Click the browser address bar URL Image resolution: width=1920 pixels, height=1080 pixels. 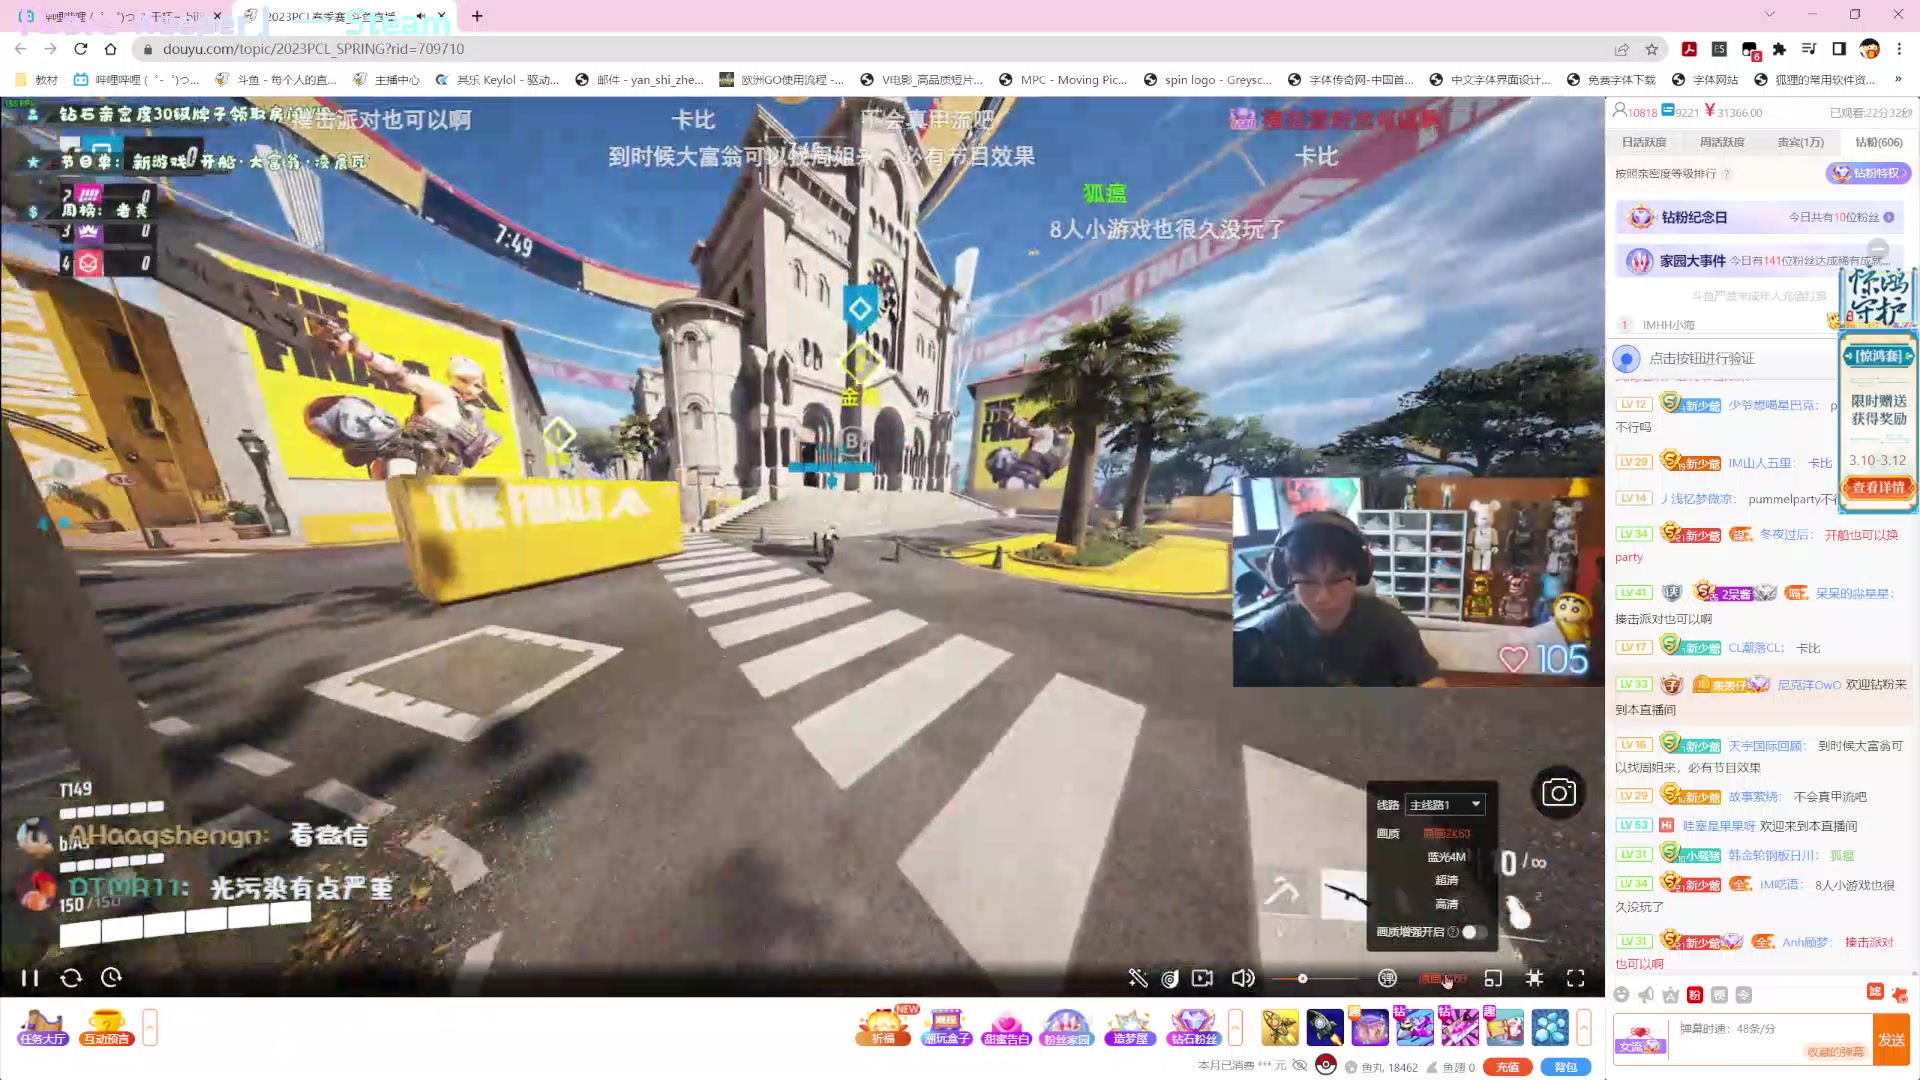tap(313, 49)
